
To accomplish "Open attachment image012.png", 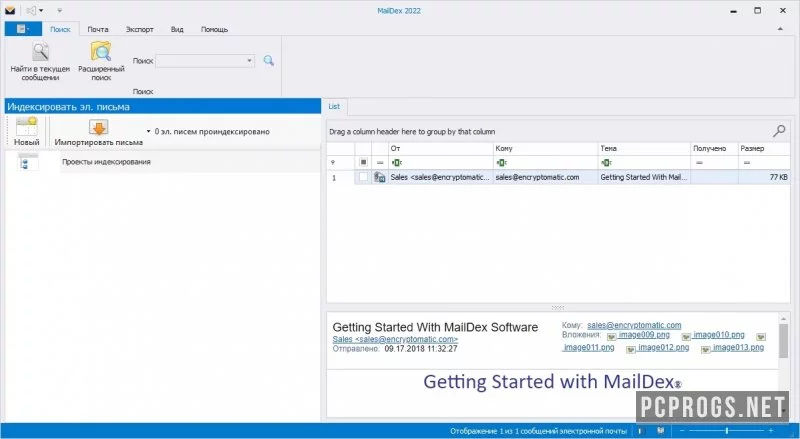I will click(663, 348).
